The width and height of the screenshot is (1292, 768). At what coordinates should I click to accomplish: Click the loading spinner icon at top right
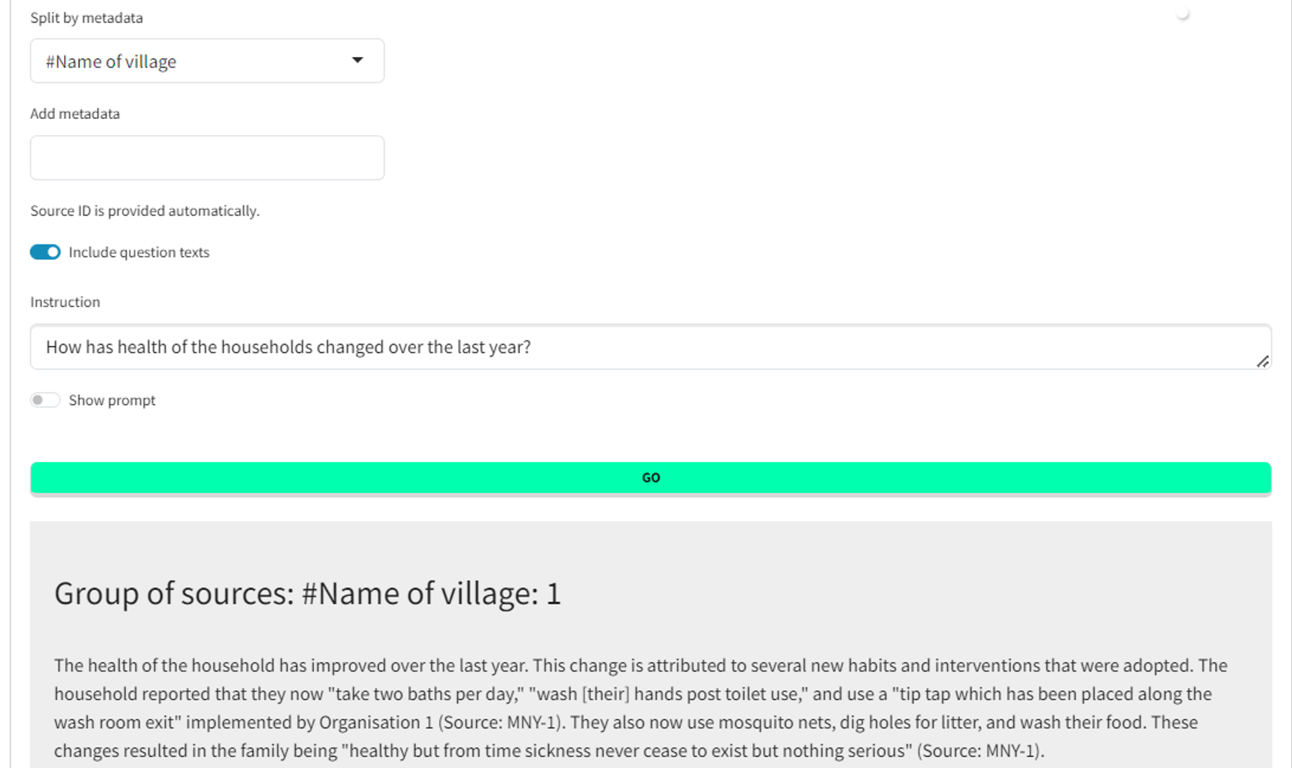[x=1183, y=14]
